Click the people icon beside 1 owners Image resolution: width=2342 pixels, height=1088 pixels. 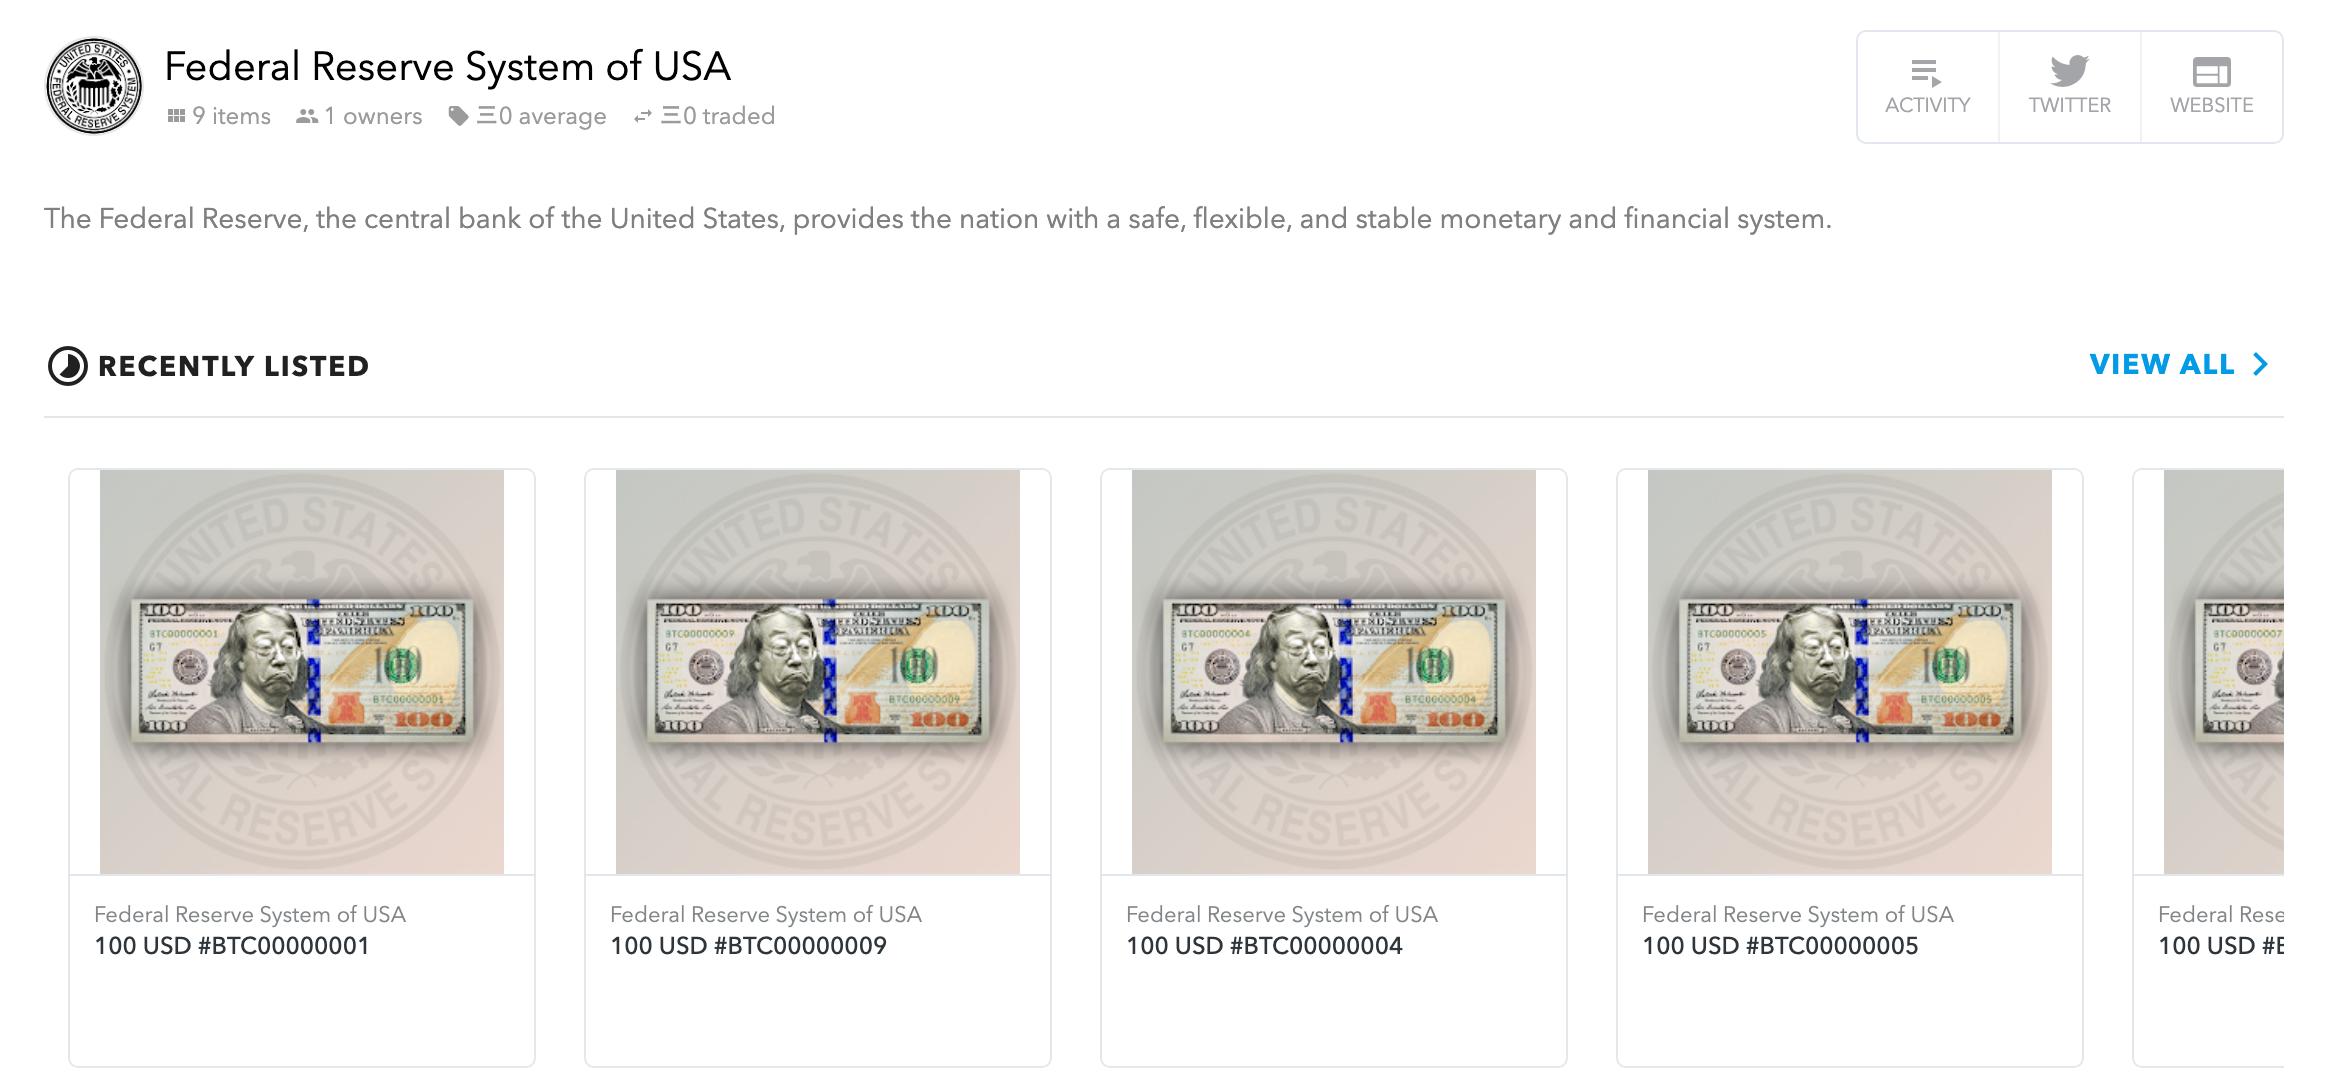click(307, 116)
